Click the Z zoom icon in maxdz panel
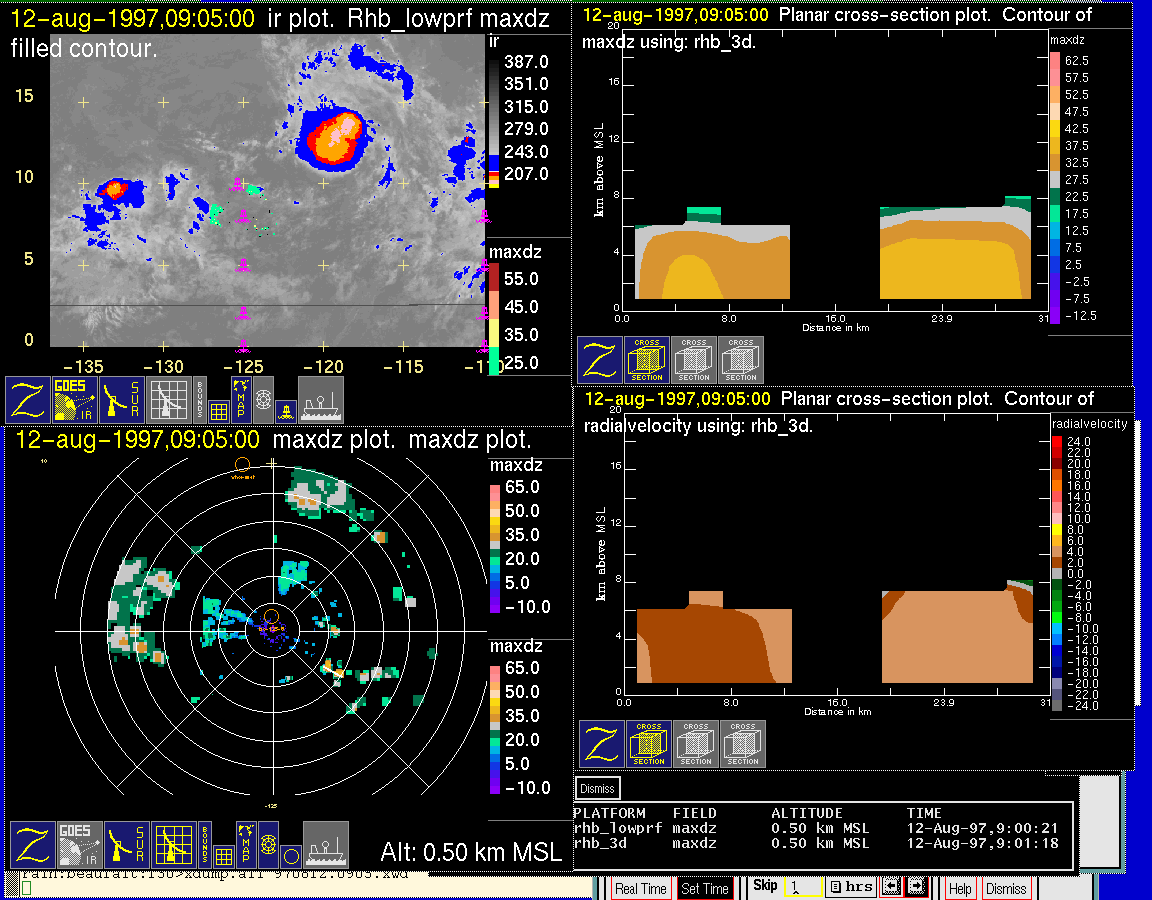This screenshot has width=1152, height=900. pos(31,845)
